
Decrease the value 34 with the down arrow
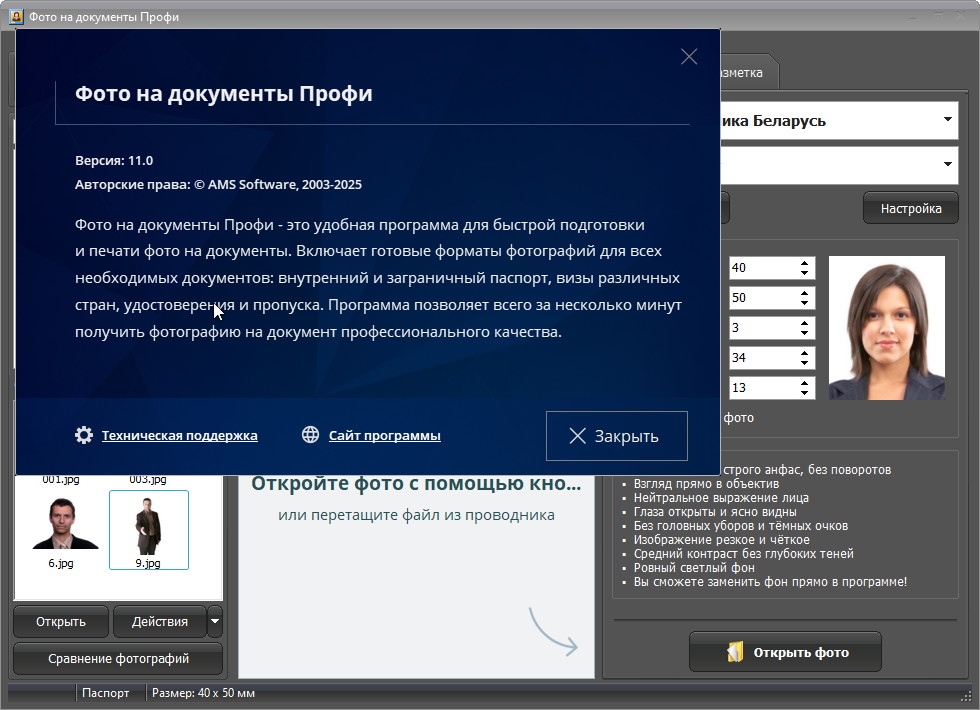pyautogui.click(x=804, y=363)
